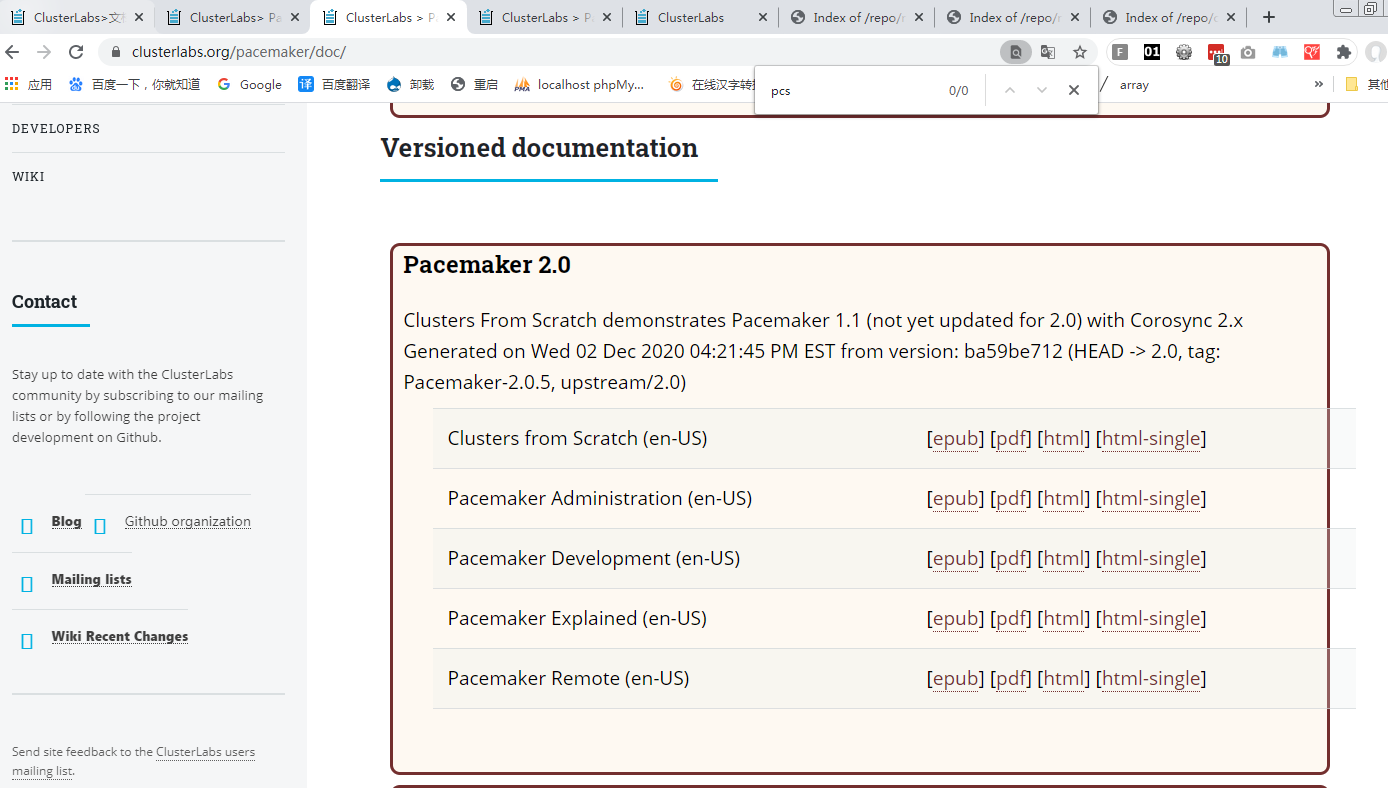Open the 重启 bookmark
Viewport: 1388px width, 788px height.
474,84
